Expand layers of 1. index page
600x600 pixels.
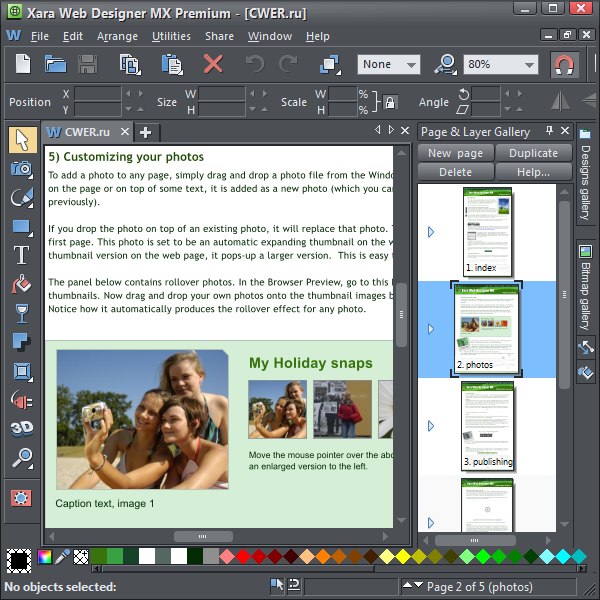click(x=431, y=232)
